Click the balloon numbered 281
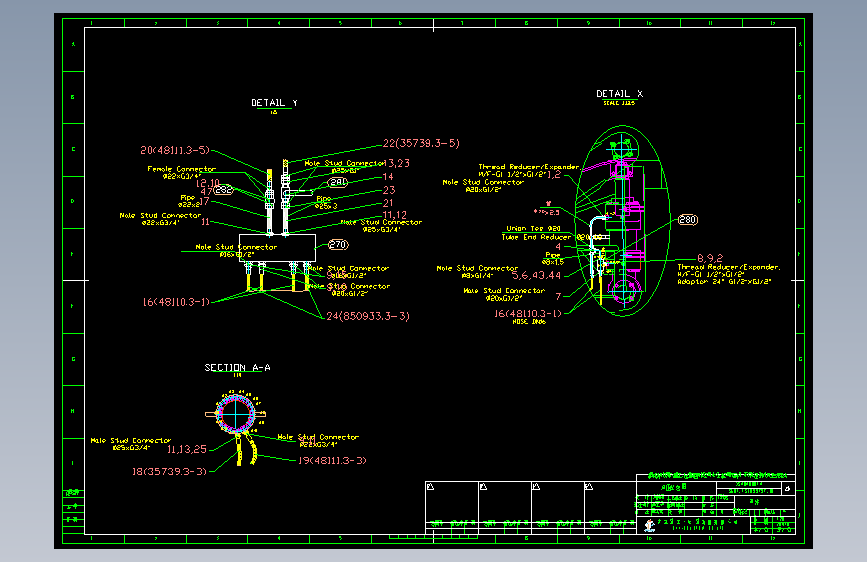Screen dimensions: 867x562 338,182
